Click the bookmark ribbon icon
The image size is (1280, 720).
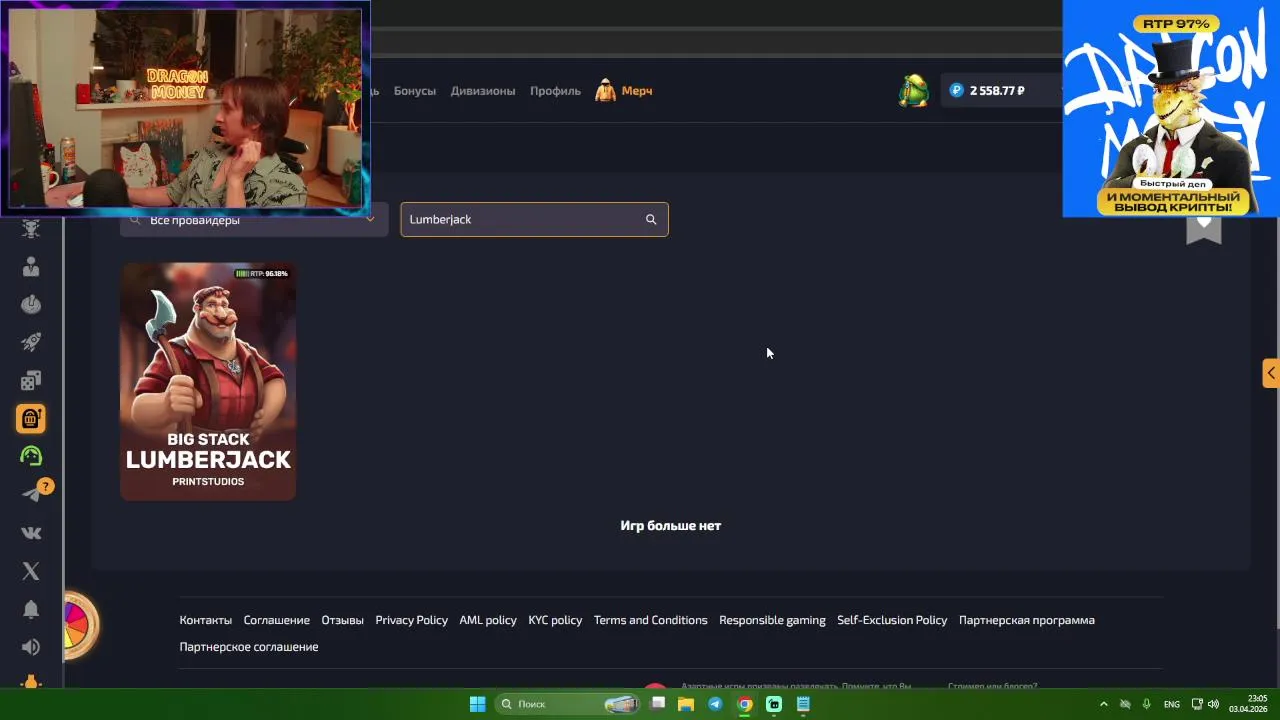click(1204, 229)
